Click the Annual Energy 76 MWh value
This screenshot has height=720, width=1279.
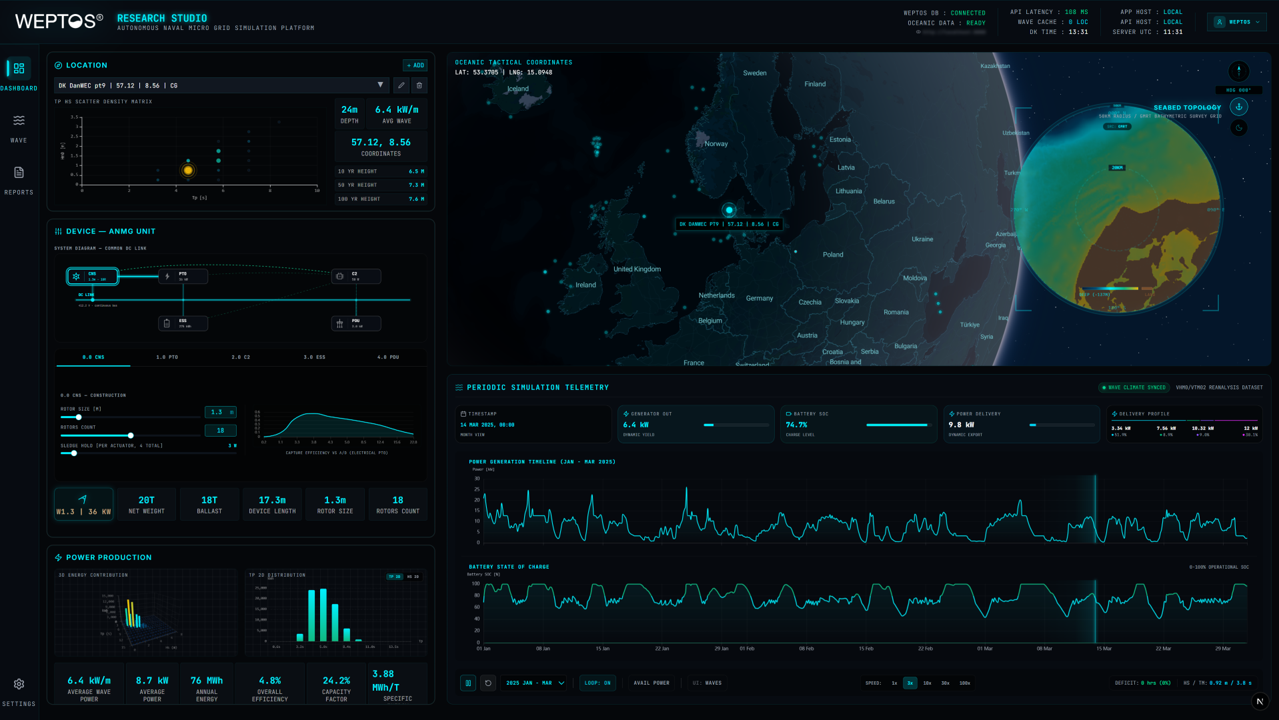point(207,681)
